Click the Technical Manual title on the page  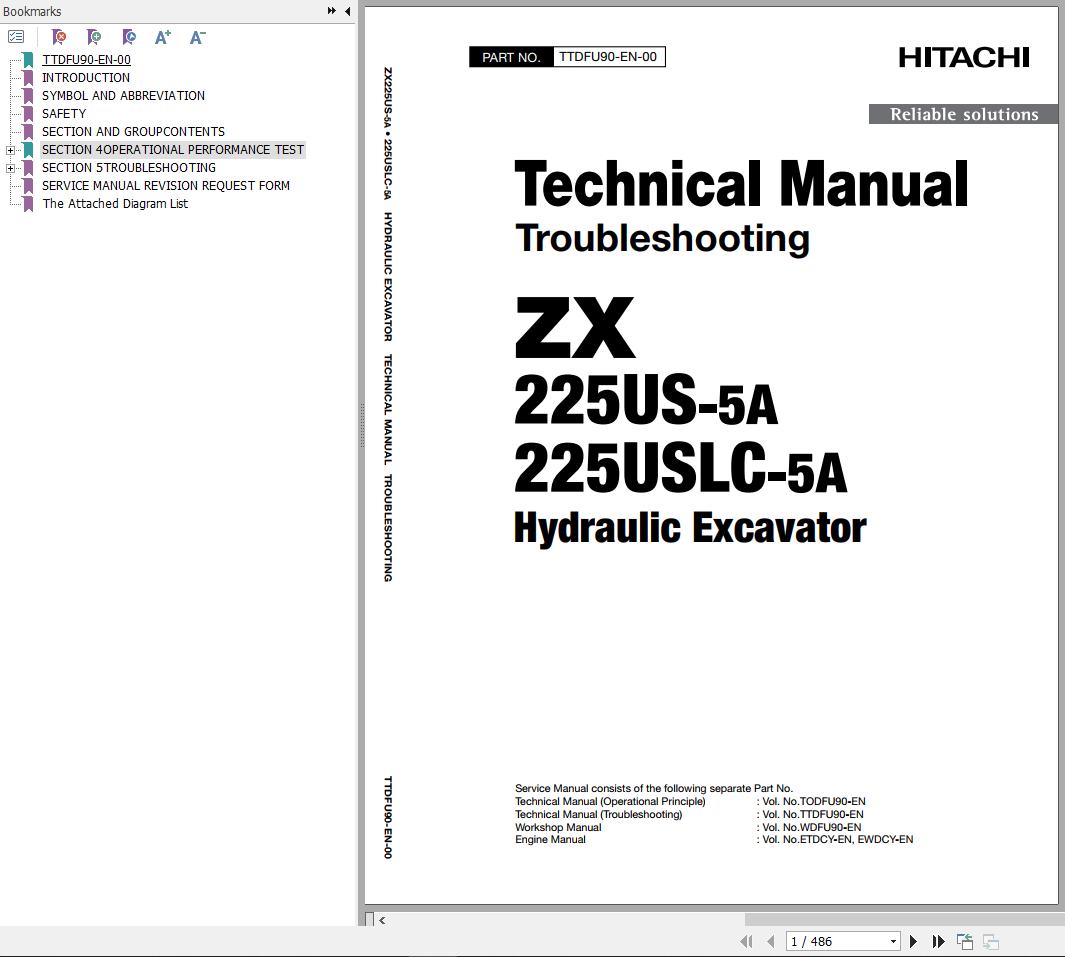point(741,184)
